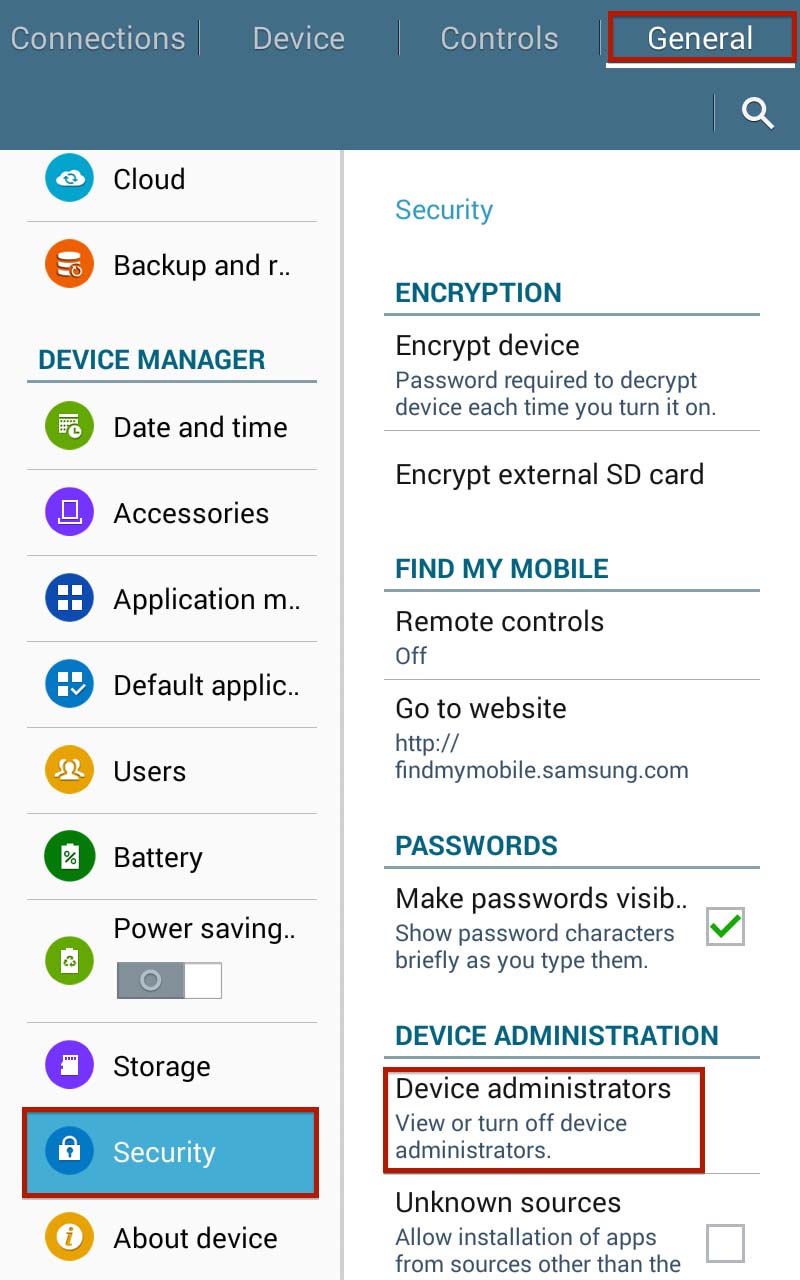
Task: Tap the Backup and reset icon
Action: pos(69,265)
